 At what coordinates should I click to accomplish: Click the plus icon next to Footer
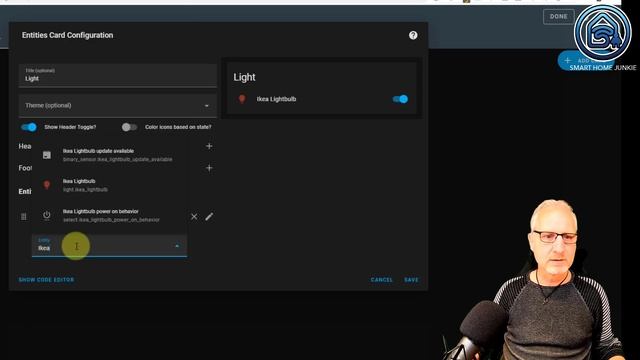(x=209, y=168)
